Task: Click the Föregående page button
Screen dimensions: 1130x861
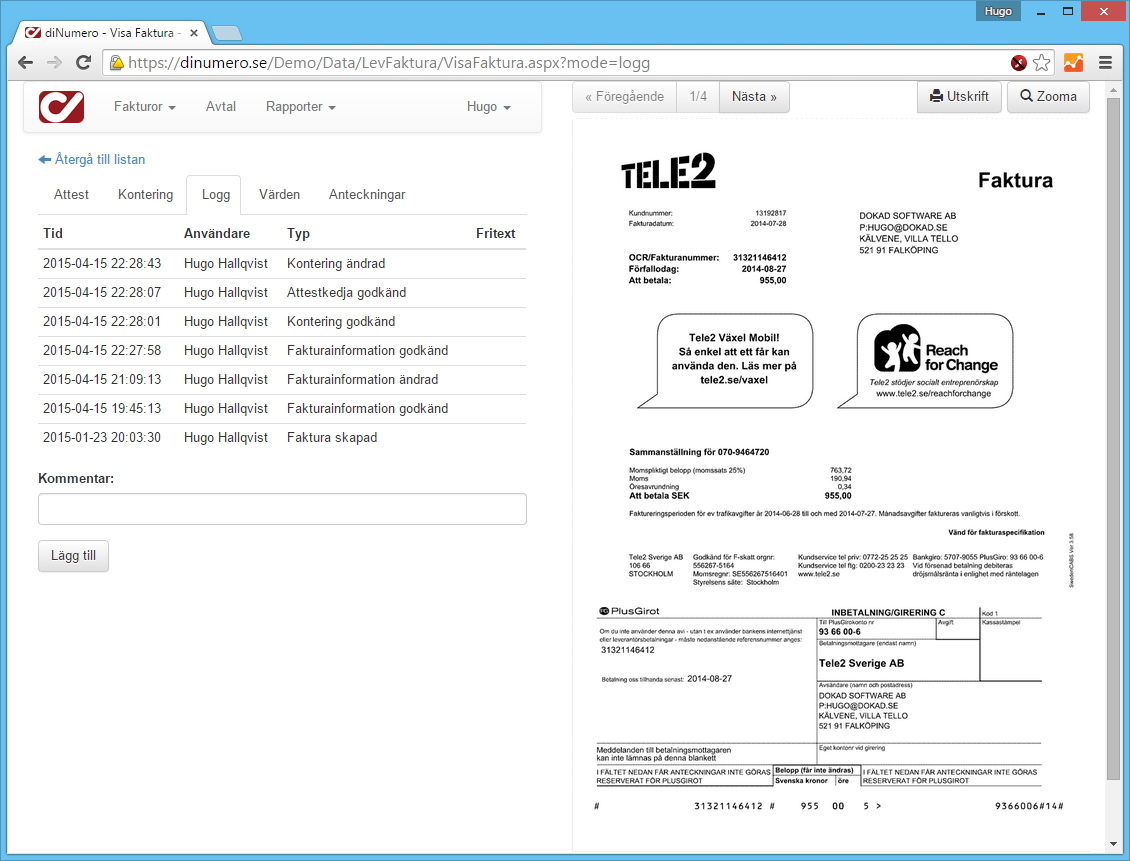Action: [x=624, y=97]
